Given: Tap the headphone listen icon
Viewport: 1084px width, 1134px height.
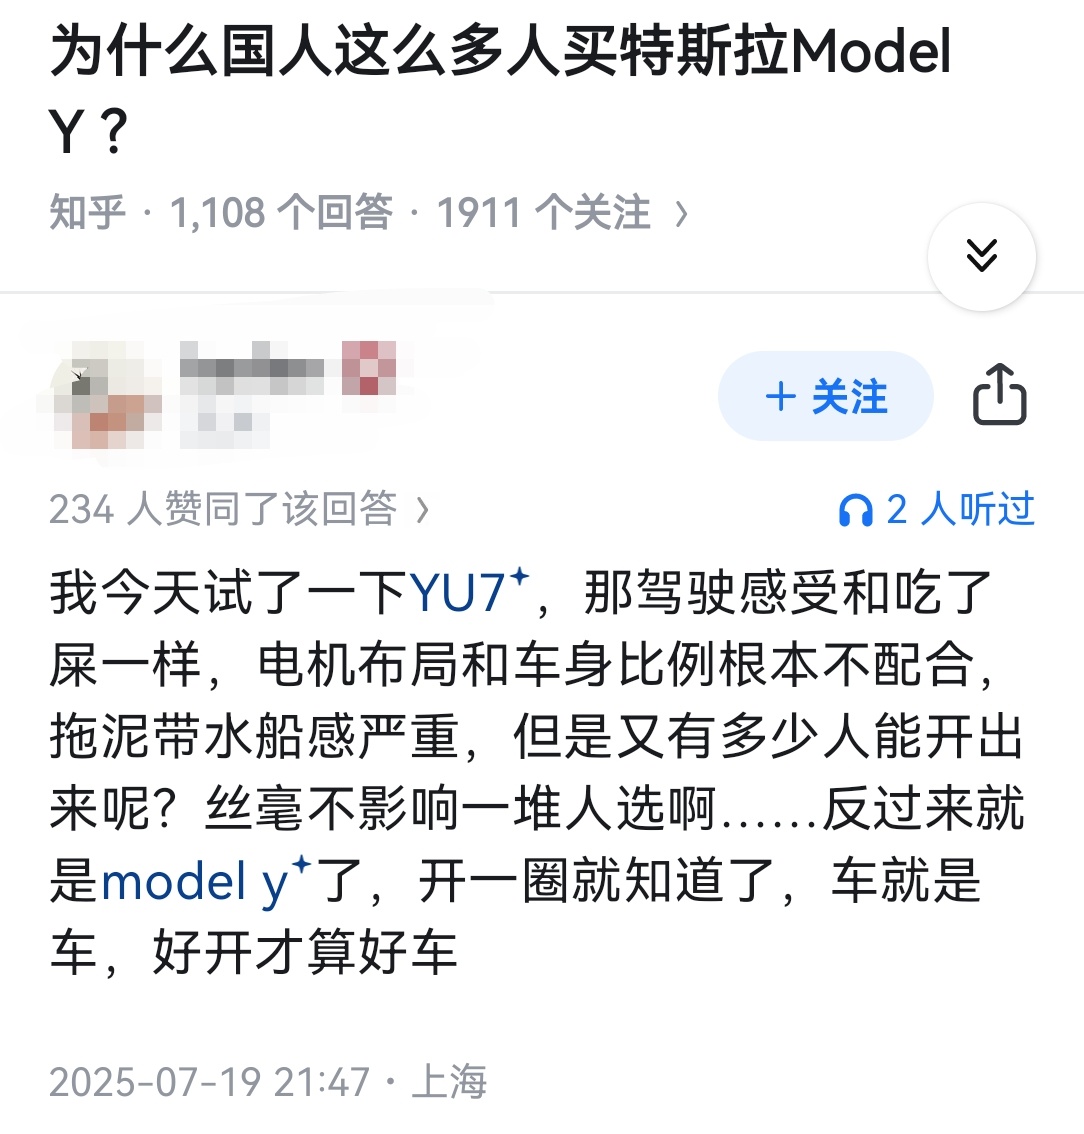Looking at the screenshot, I should click(855, 510).
